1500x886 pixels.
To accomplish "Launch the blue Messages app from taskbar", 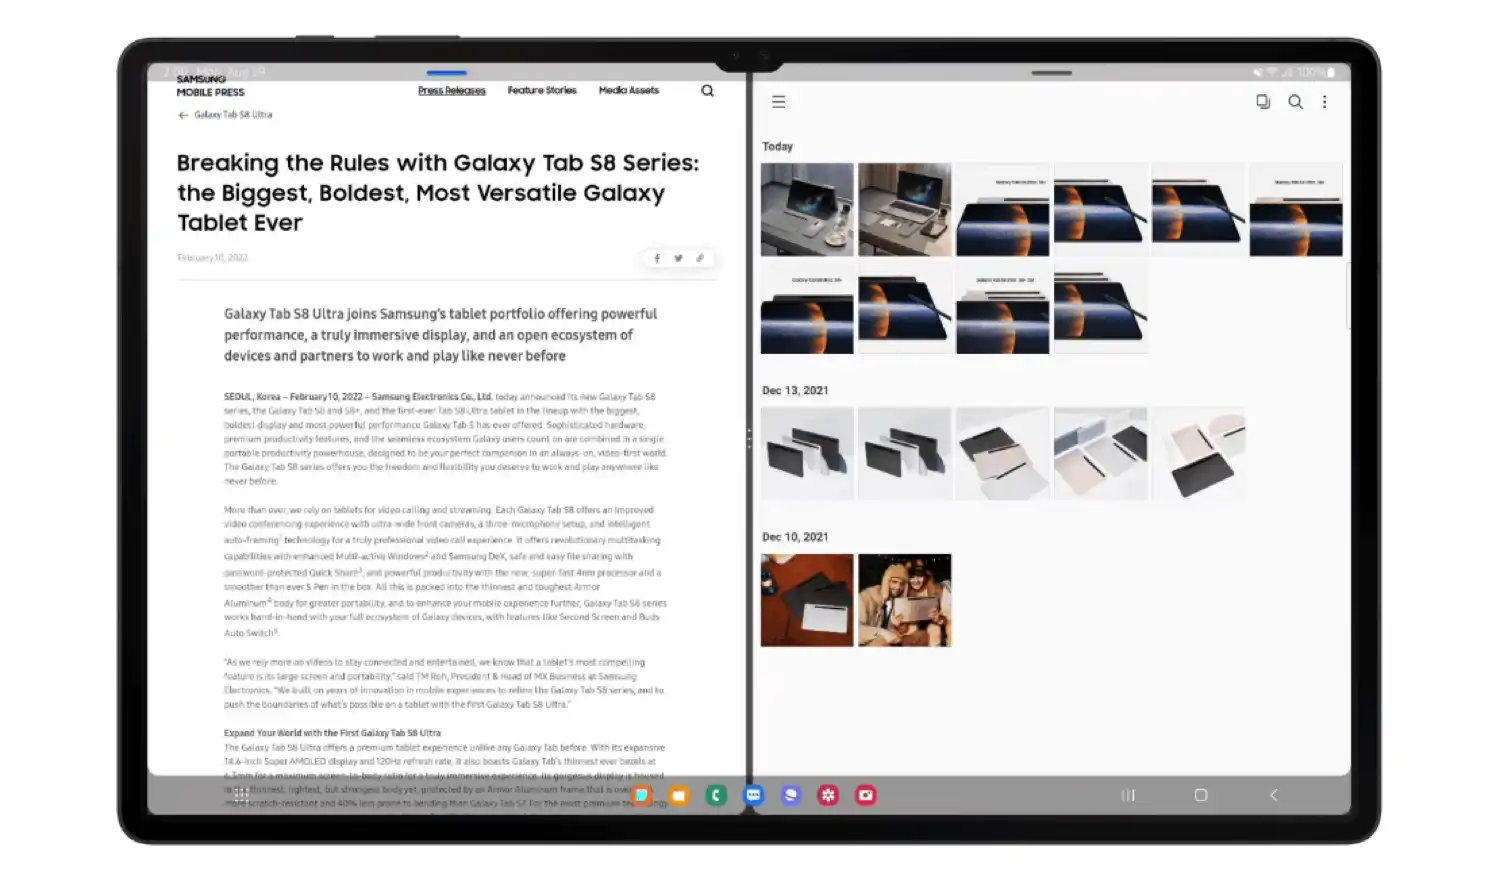I will coord(754,796).
